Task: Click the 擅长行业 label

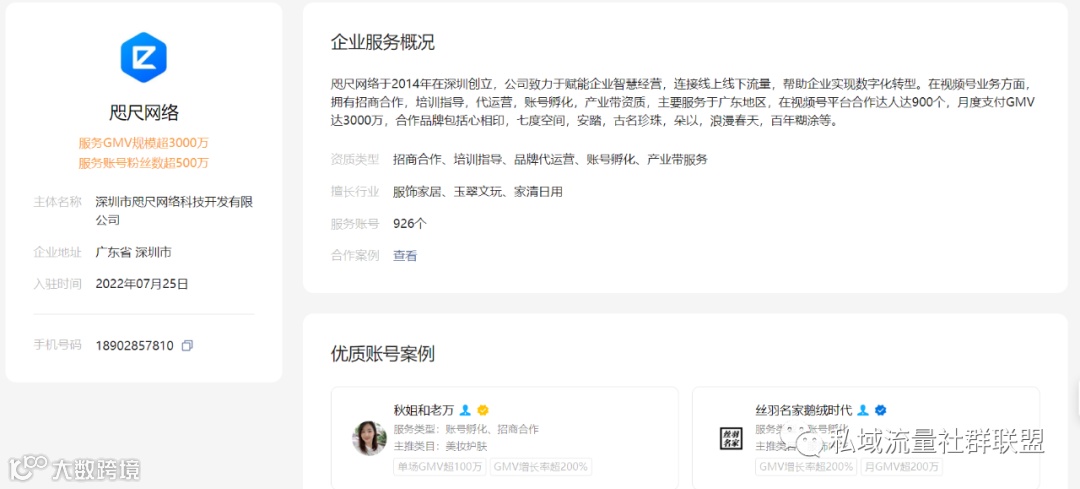Action: 355,192
